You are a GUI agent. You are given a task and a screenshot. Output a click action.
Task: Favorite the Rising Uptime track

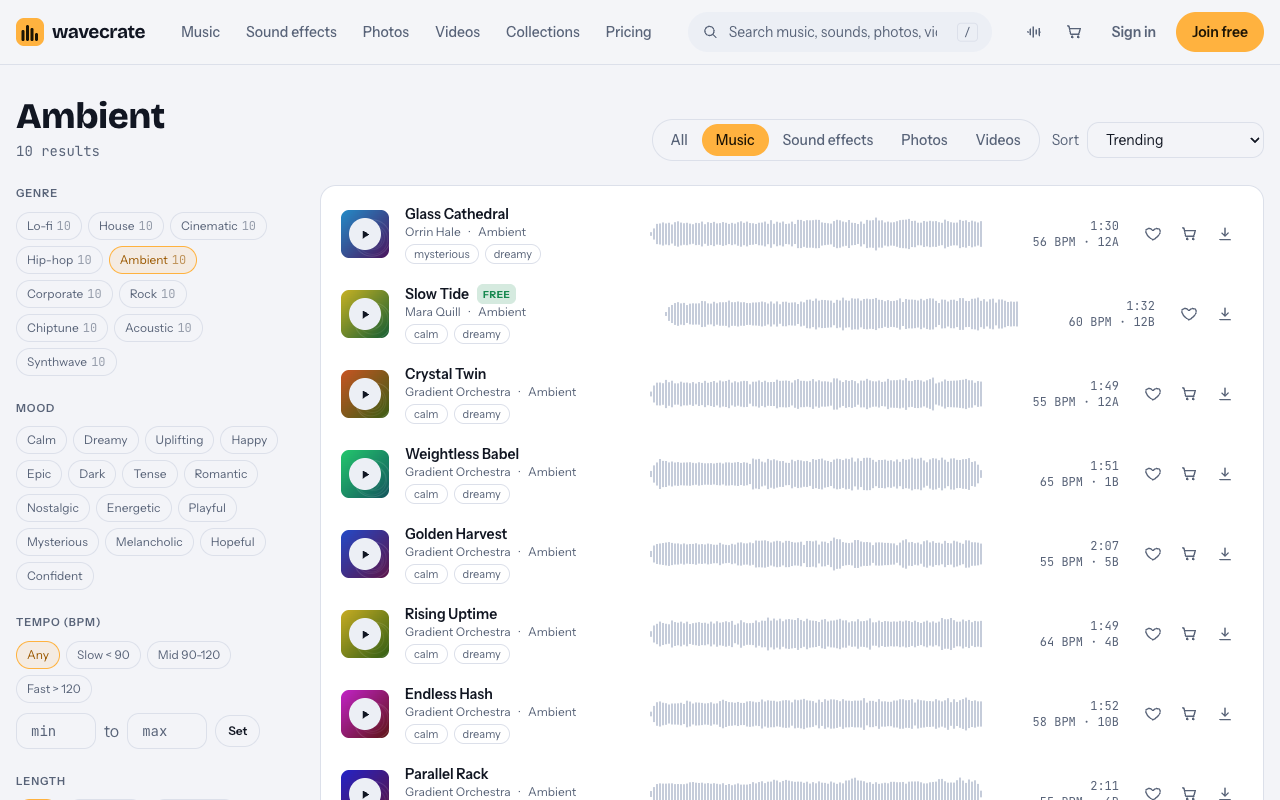(x=1153, y=634)
